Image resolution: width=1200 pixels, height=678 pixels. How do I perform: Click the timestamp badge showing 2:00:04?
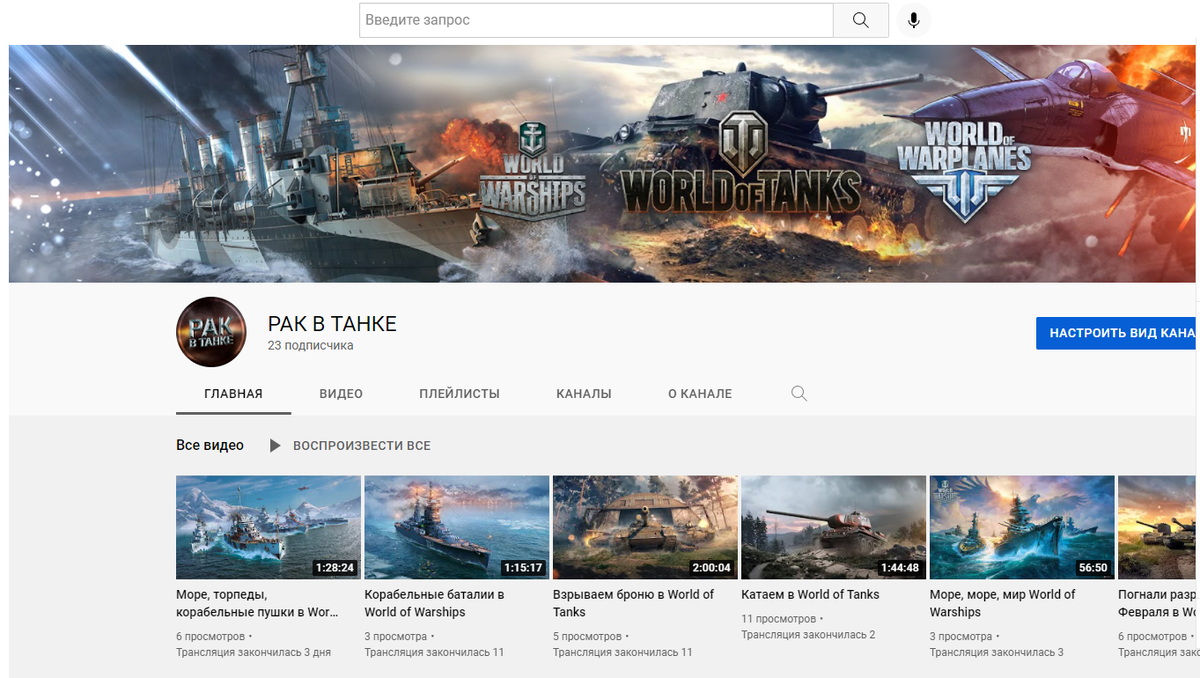pyautogui.click(x=712, y=565)
